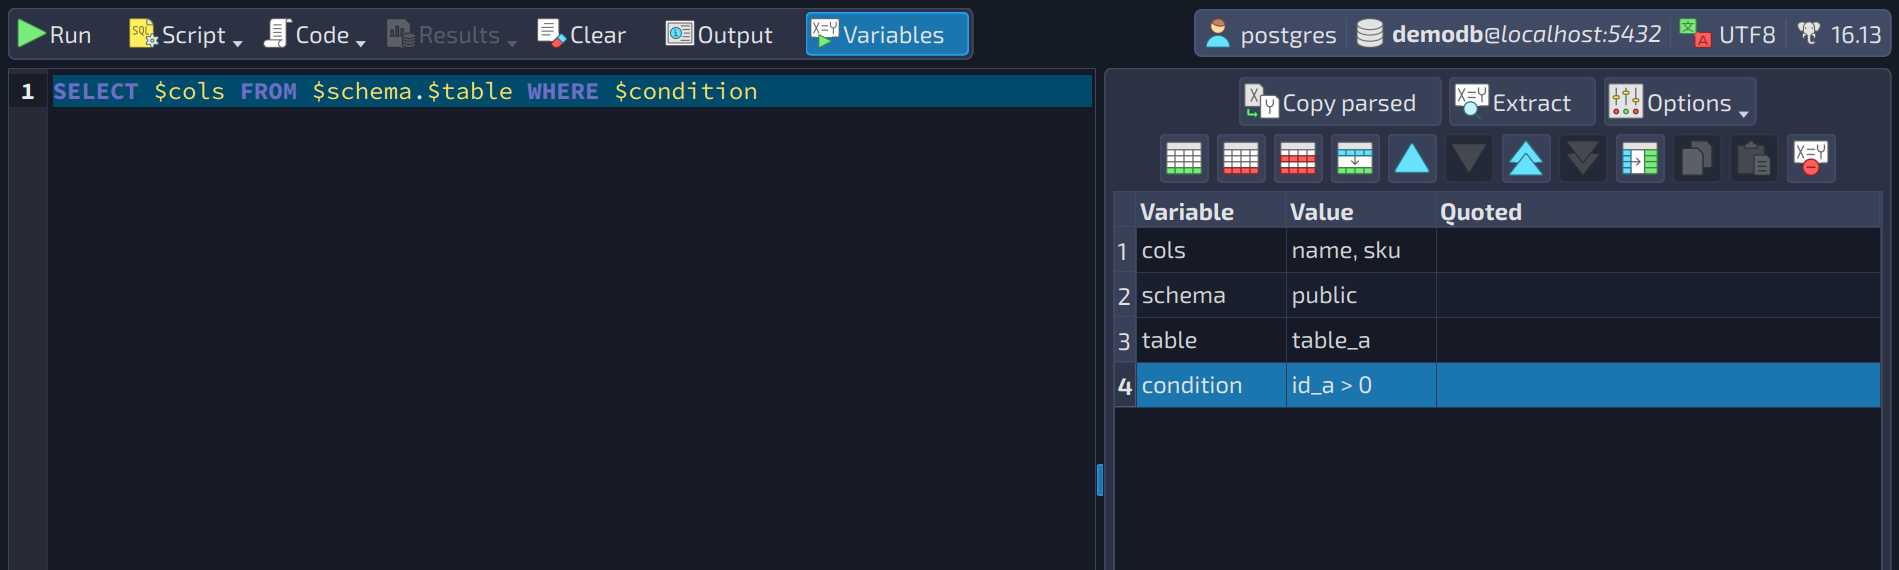This screenshot has width=1899, height=570.
Task: Move selected variable to the bottom
Action: tap(1583, 158)
